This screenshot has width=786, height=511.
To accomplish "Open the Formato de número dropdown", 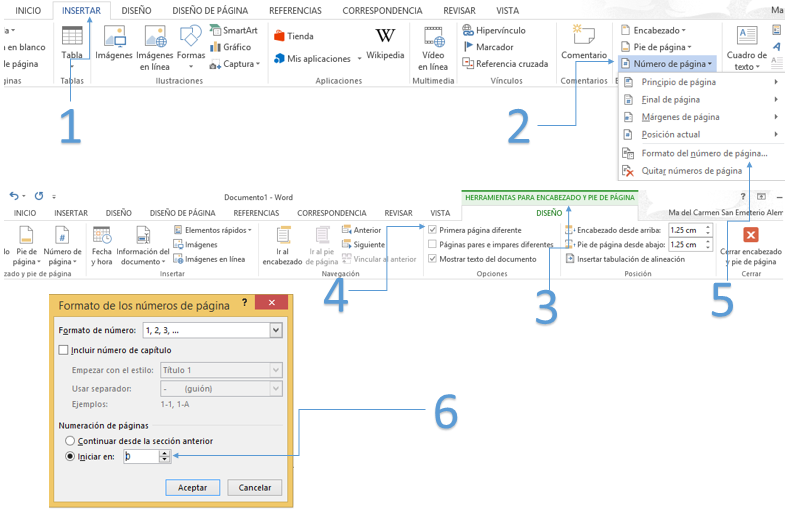I will click(275, 330).
